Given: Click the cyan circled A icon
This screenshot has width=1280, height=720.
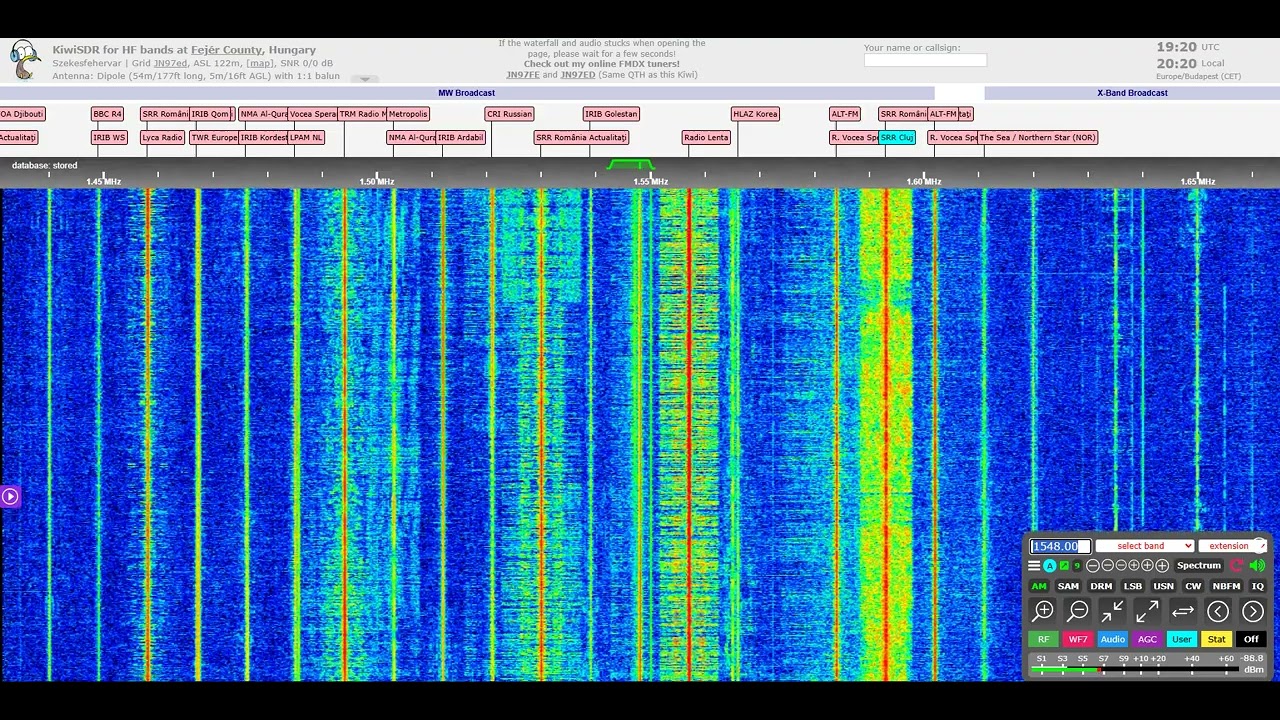Looking at the screenshot, I should [1050, 566].
